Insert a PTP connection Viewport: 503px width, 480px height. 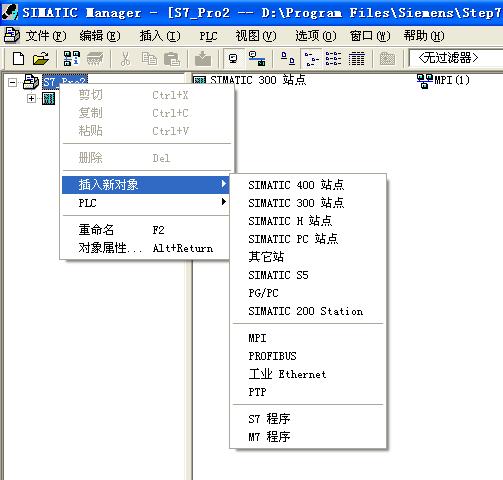(x=308, y=392)
